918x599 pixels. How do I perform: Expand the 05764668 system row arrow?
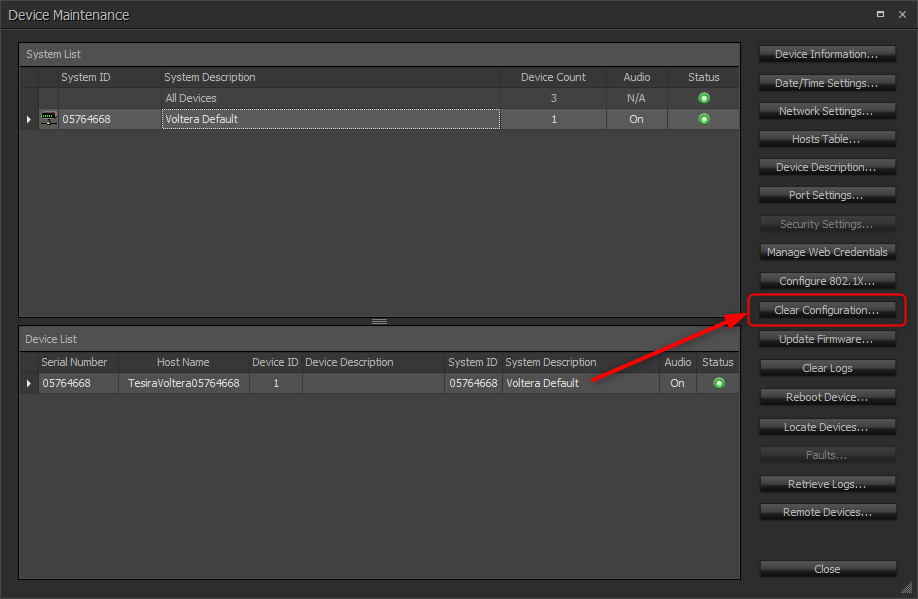29,119
